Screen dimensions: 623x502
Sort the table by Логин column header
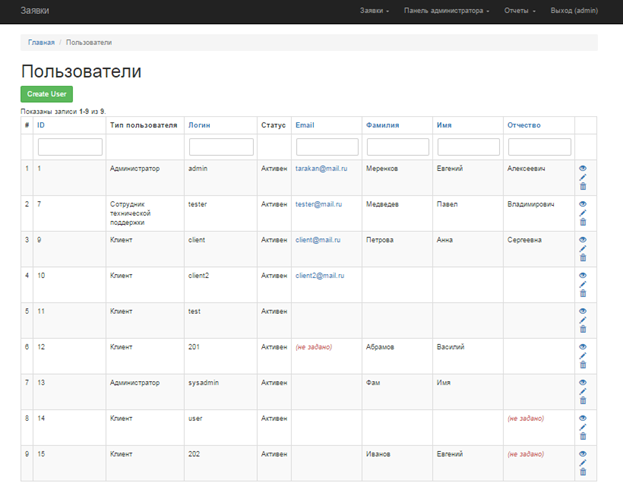tap(199, 125)
